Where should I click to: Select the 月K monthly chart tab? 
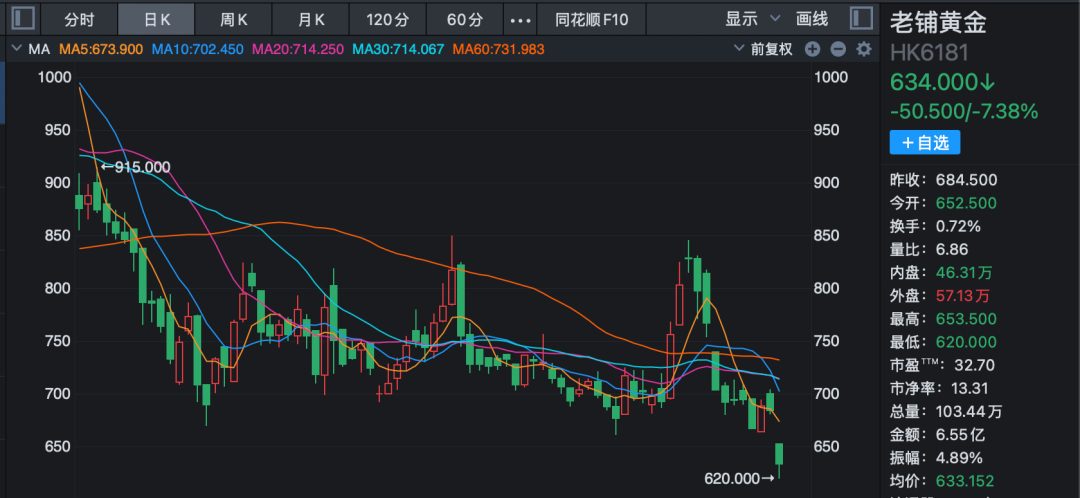[312, 19]
